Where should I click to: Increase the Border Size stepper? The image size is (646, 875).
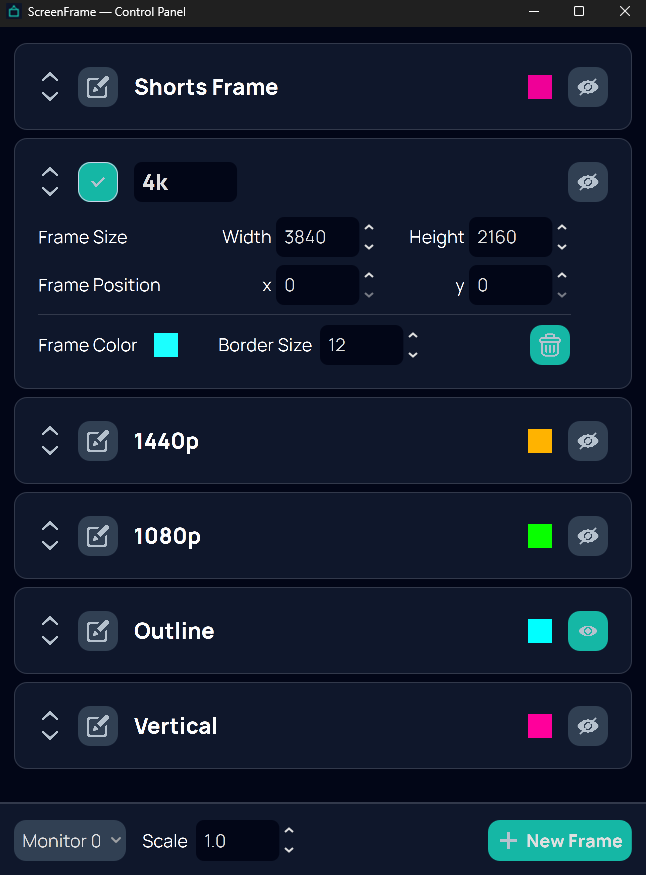click(x=413, y=337)
